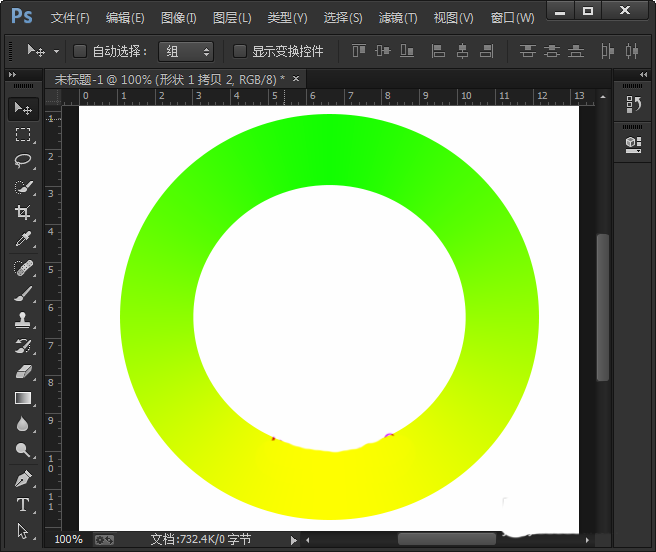
Task: Activate the Eraser tool
Action: click(23, 372)
